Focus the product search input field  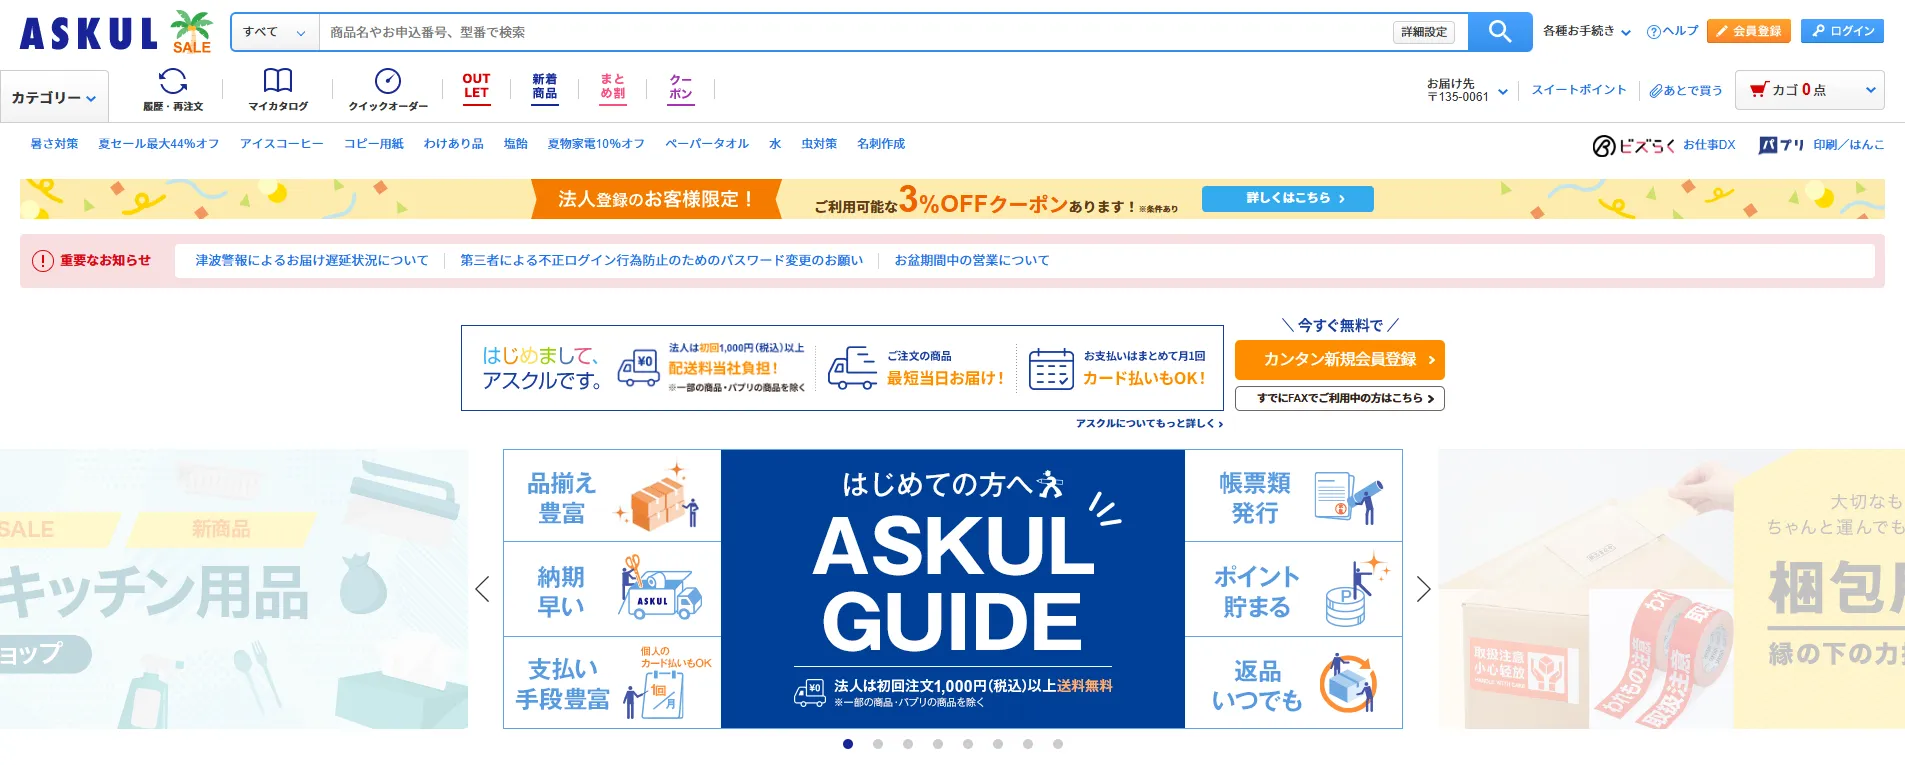point(855,32)
